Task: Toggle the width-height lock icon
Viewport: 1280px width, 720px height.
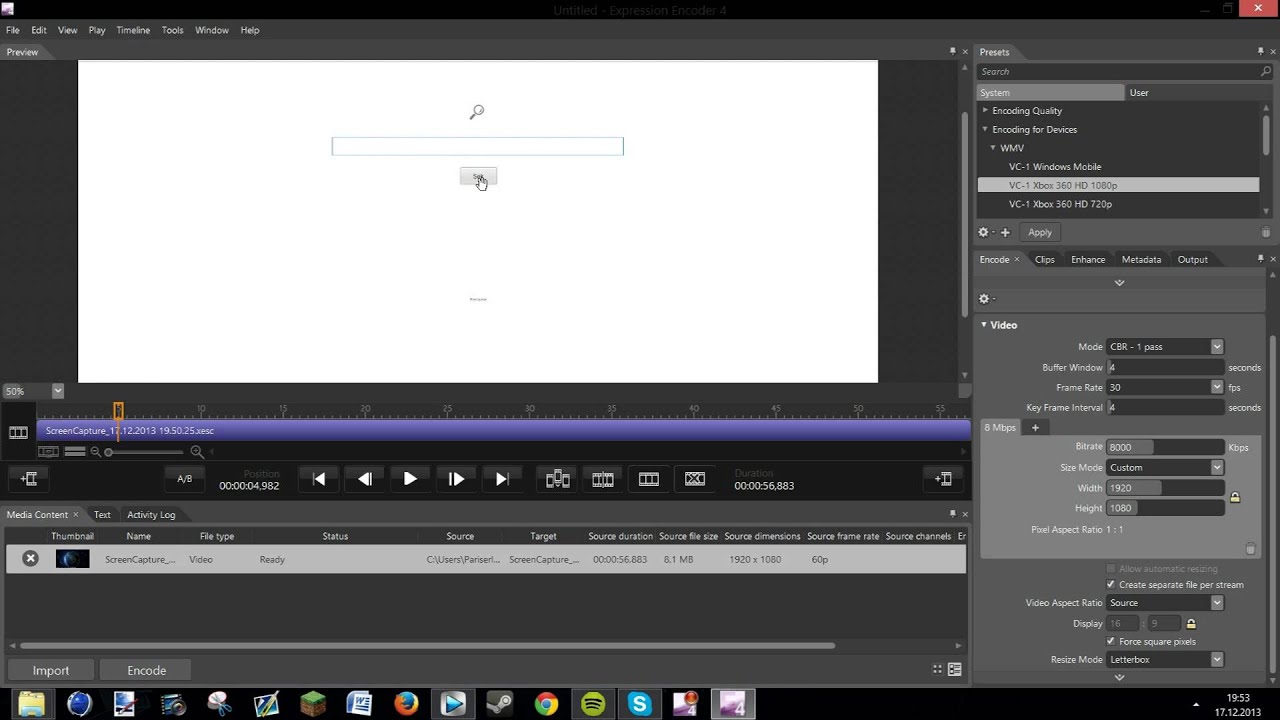Action: tap(1235, 497)
